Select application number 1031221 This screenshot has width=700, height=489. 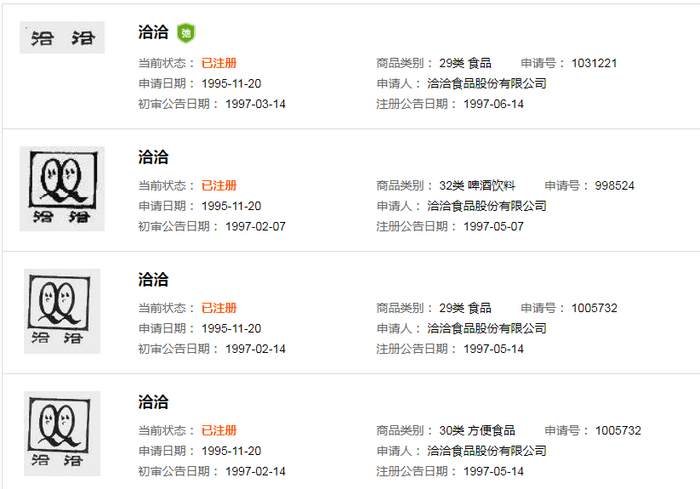pos(594,63)
